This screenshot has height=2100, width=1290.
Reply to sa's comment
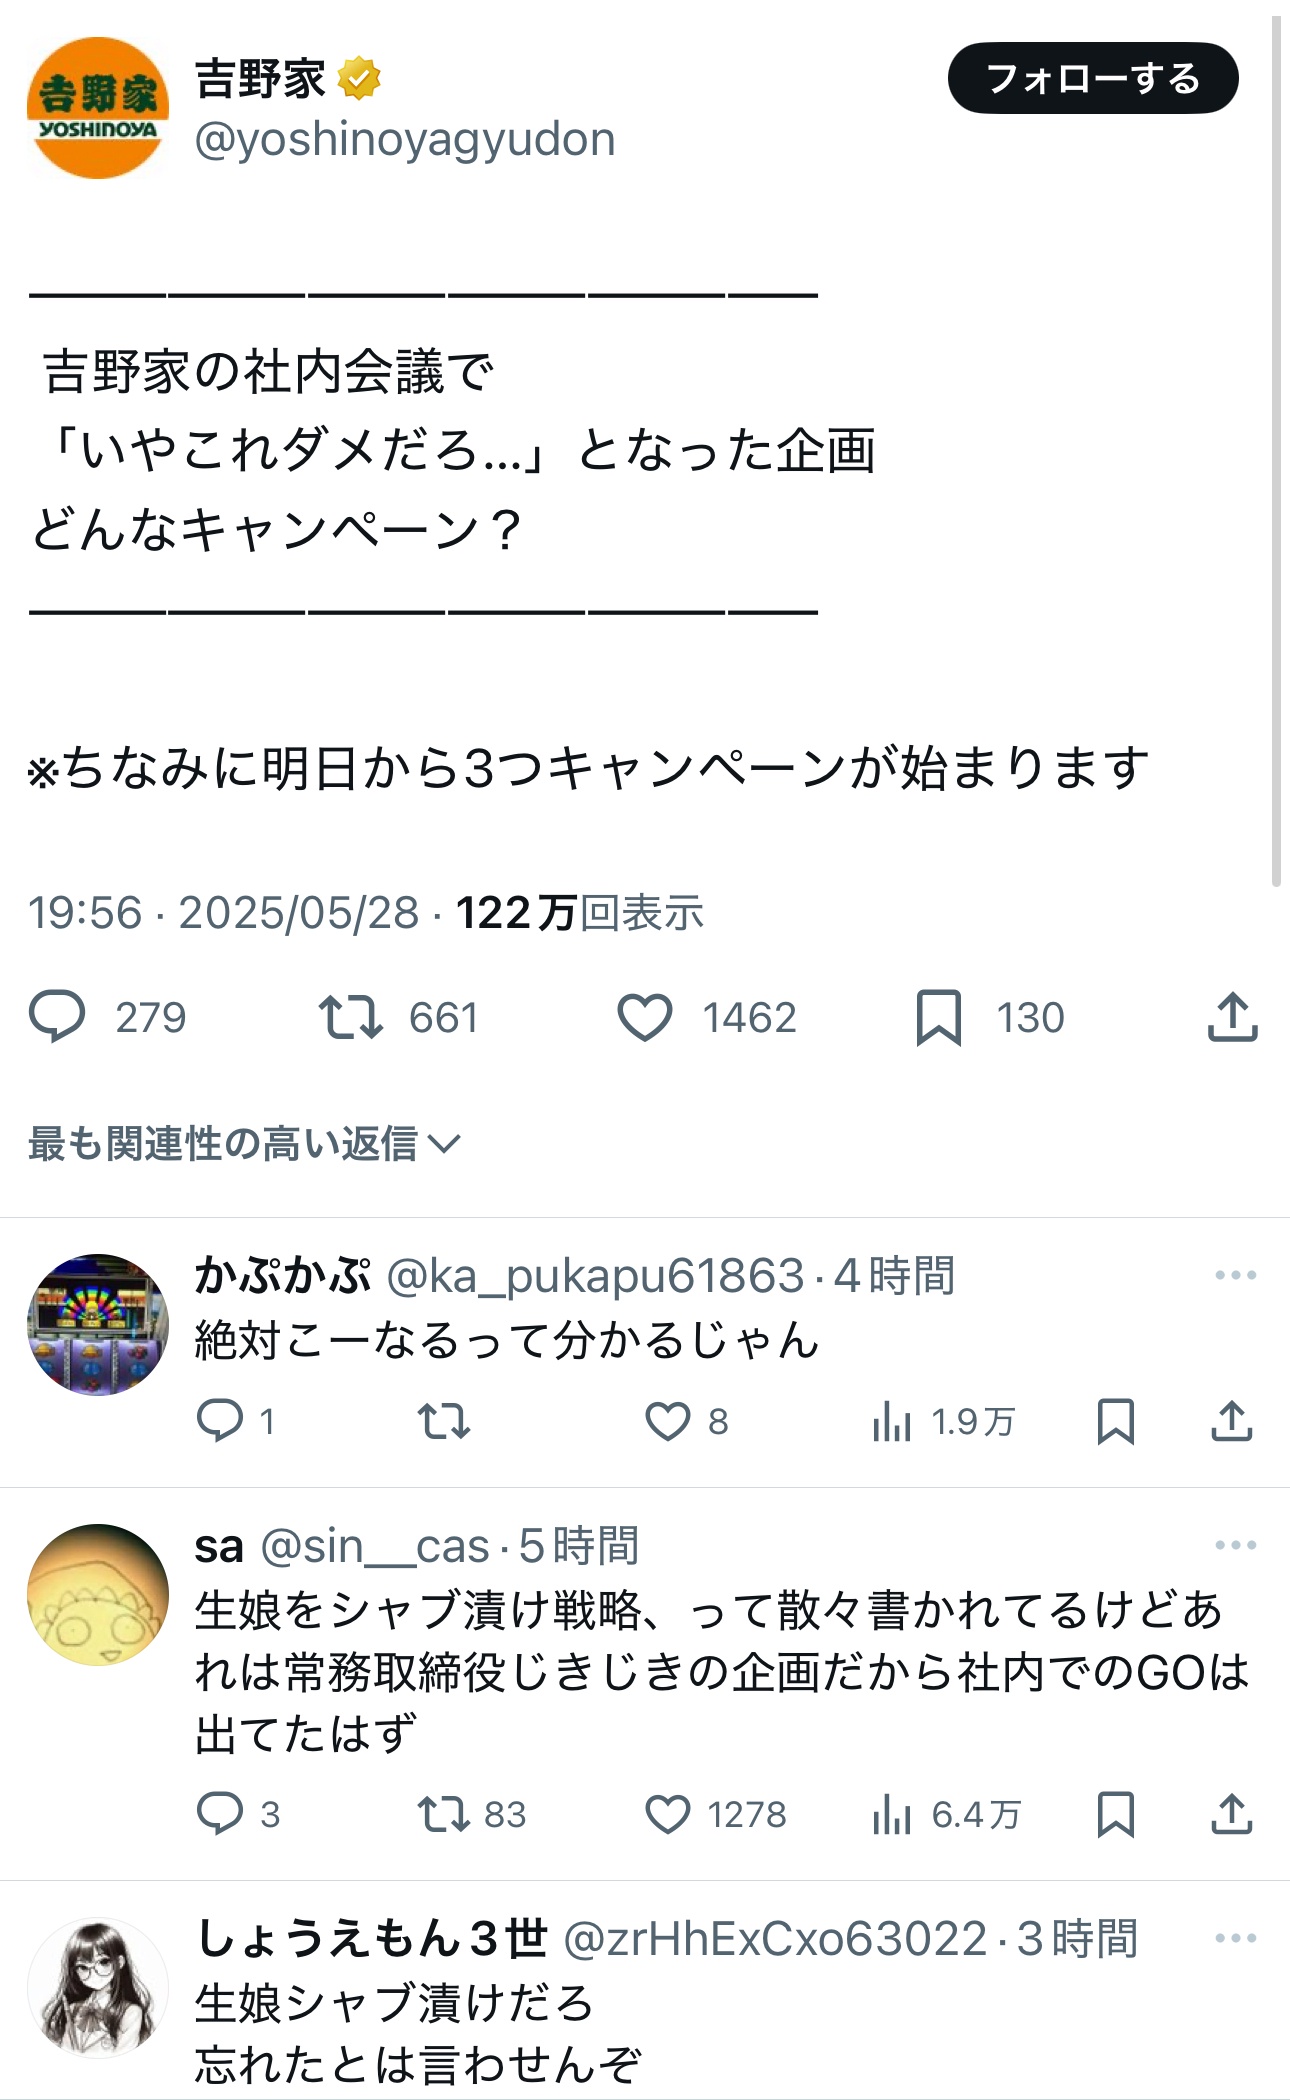coord(220,1814)
